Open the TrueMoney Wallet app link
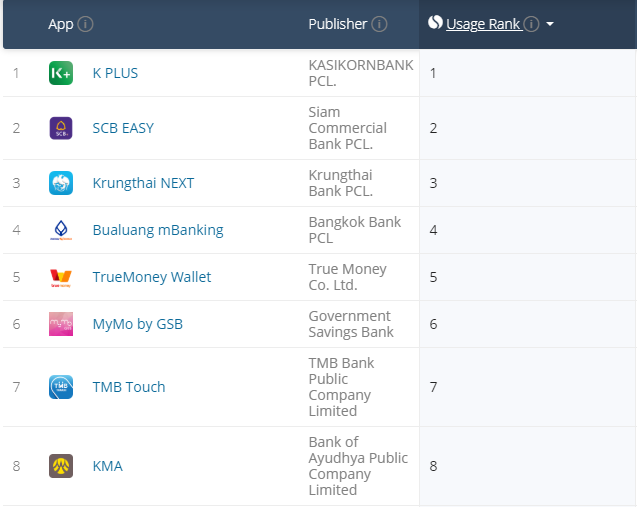Viewport: 637px width, 507px height. [152, 277]
